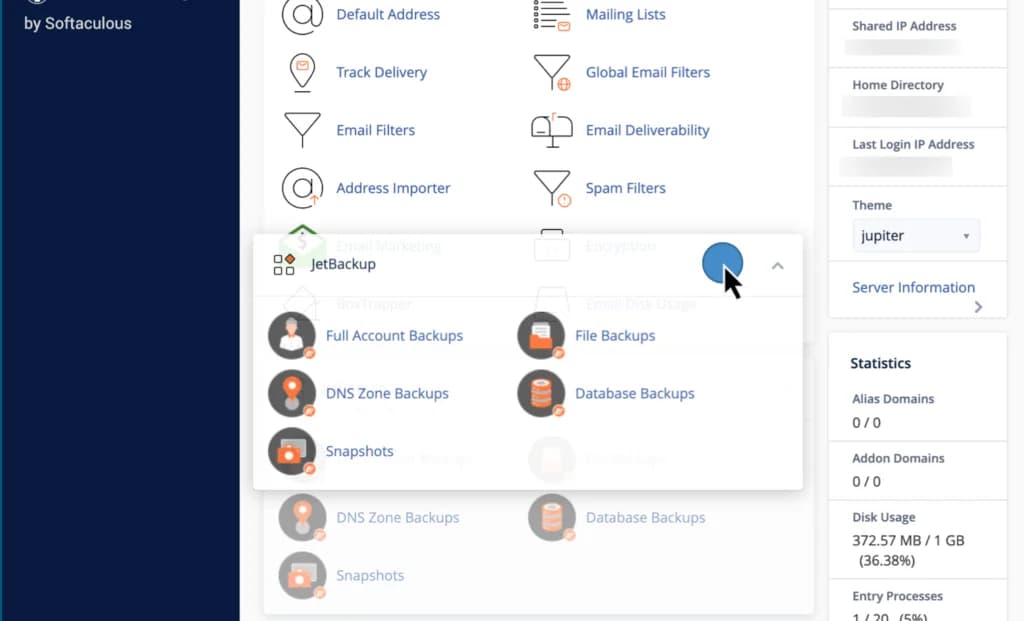1024x621 pixels.
Task: Expand Server Information details
Action: (913, 288)
